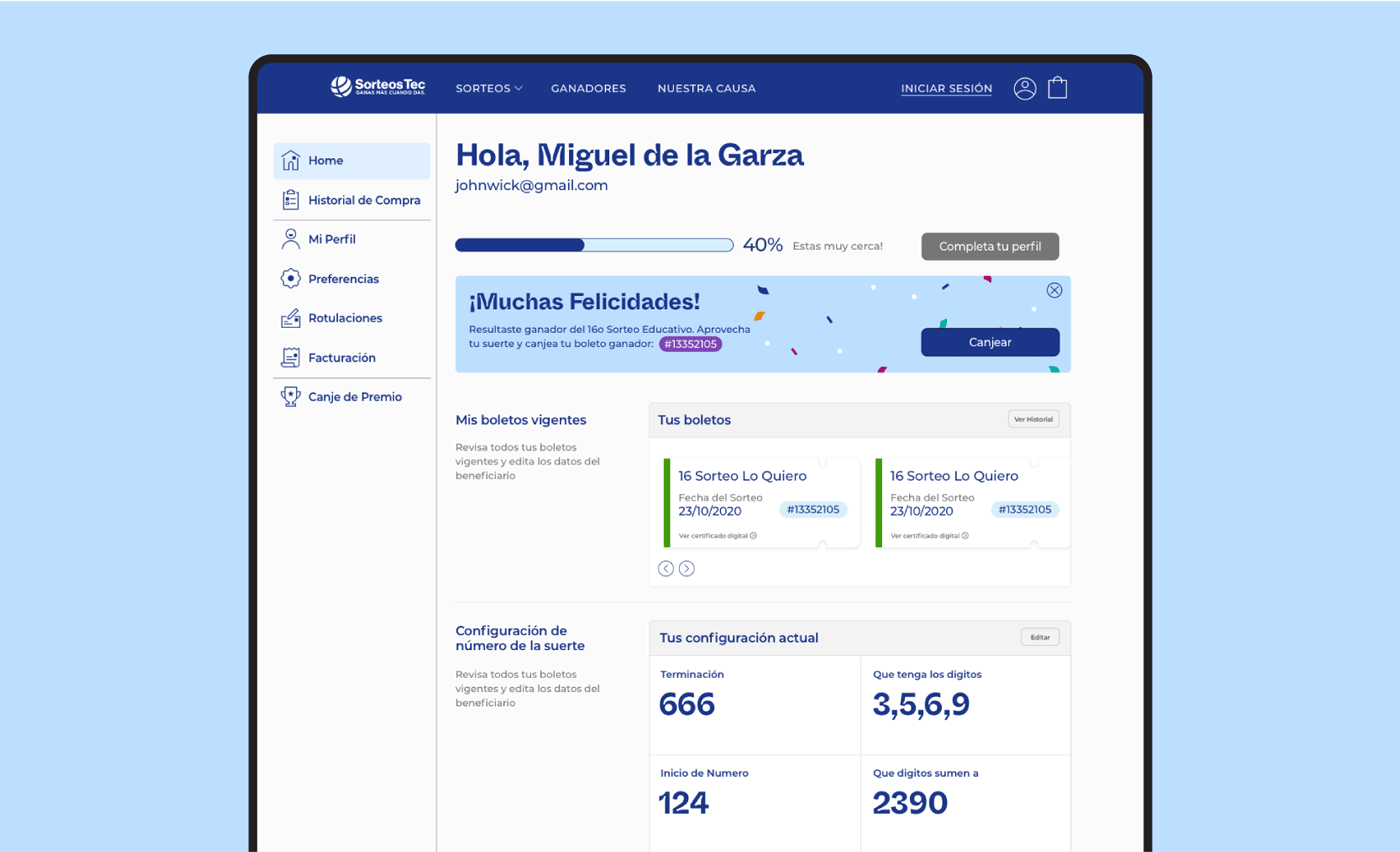1400x852 pixels.
Task: Open the GANADORES menu item
Action: click(x=588, y=88)
